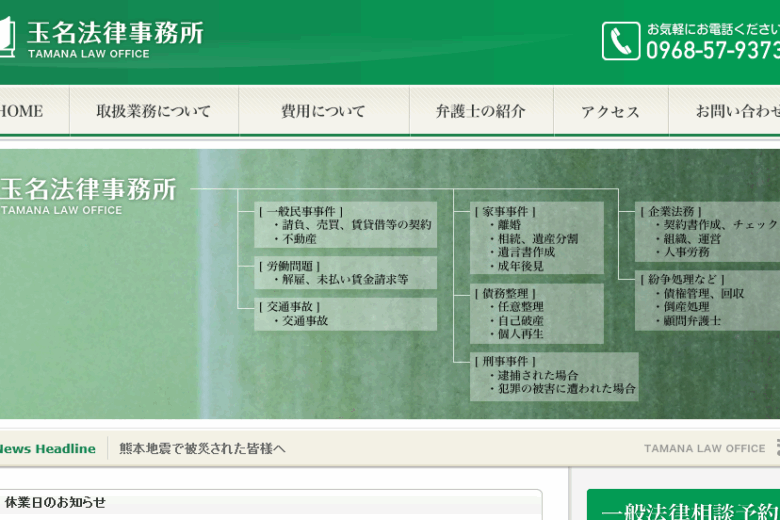The height and width of the screenshot is (520, 780).
Task: Click the 休業日のお知らせ section heading
Action: tap(55, 503)
